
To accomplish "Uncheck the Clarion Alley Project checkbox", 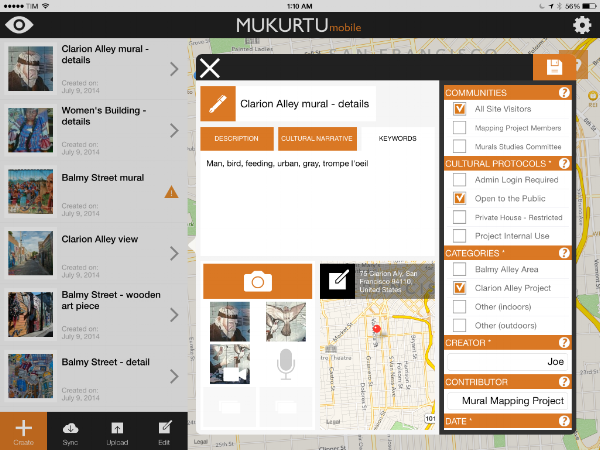I will (x=459, y=288).
